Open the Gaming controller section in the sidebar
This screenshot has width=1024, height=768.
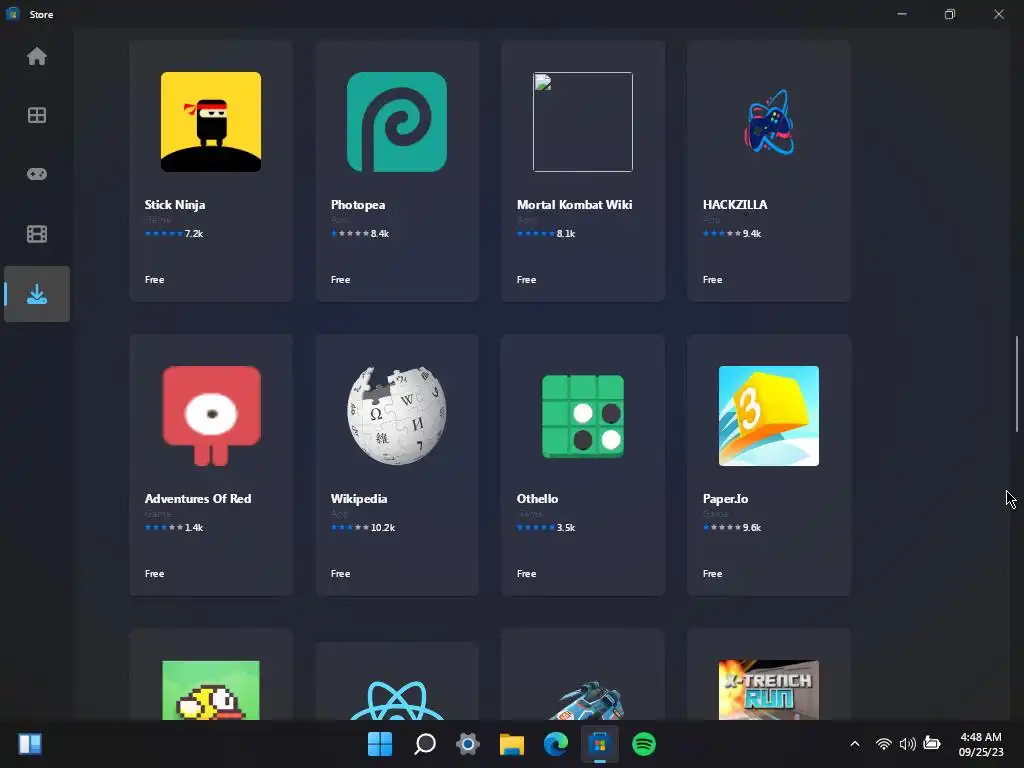pos(37,174)
